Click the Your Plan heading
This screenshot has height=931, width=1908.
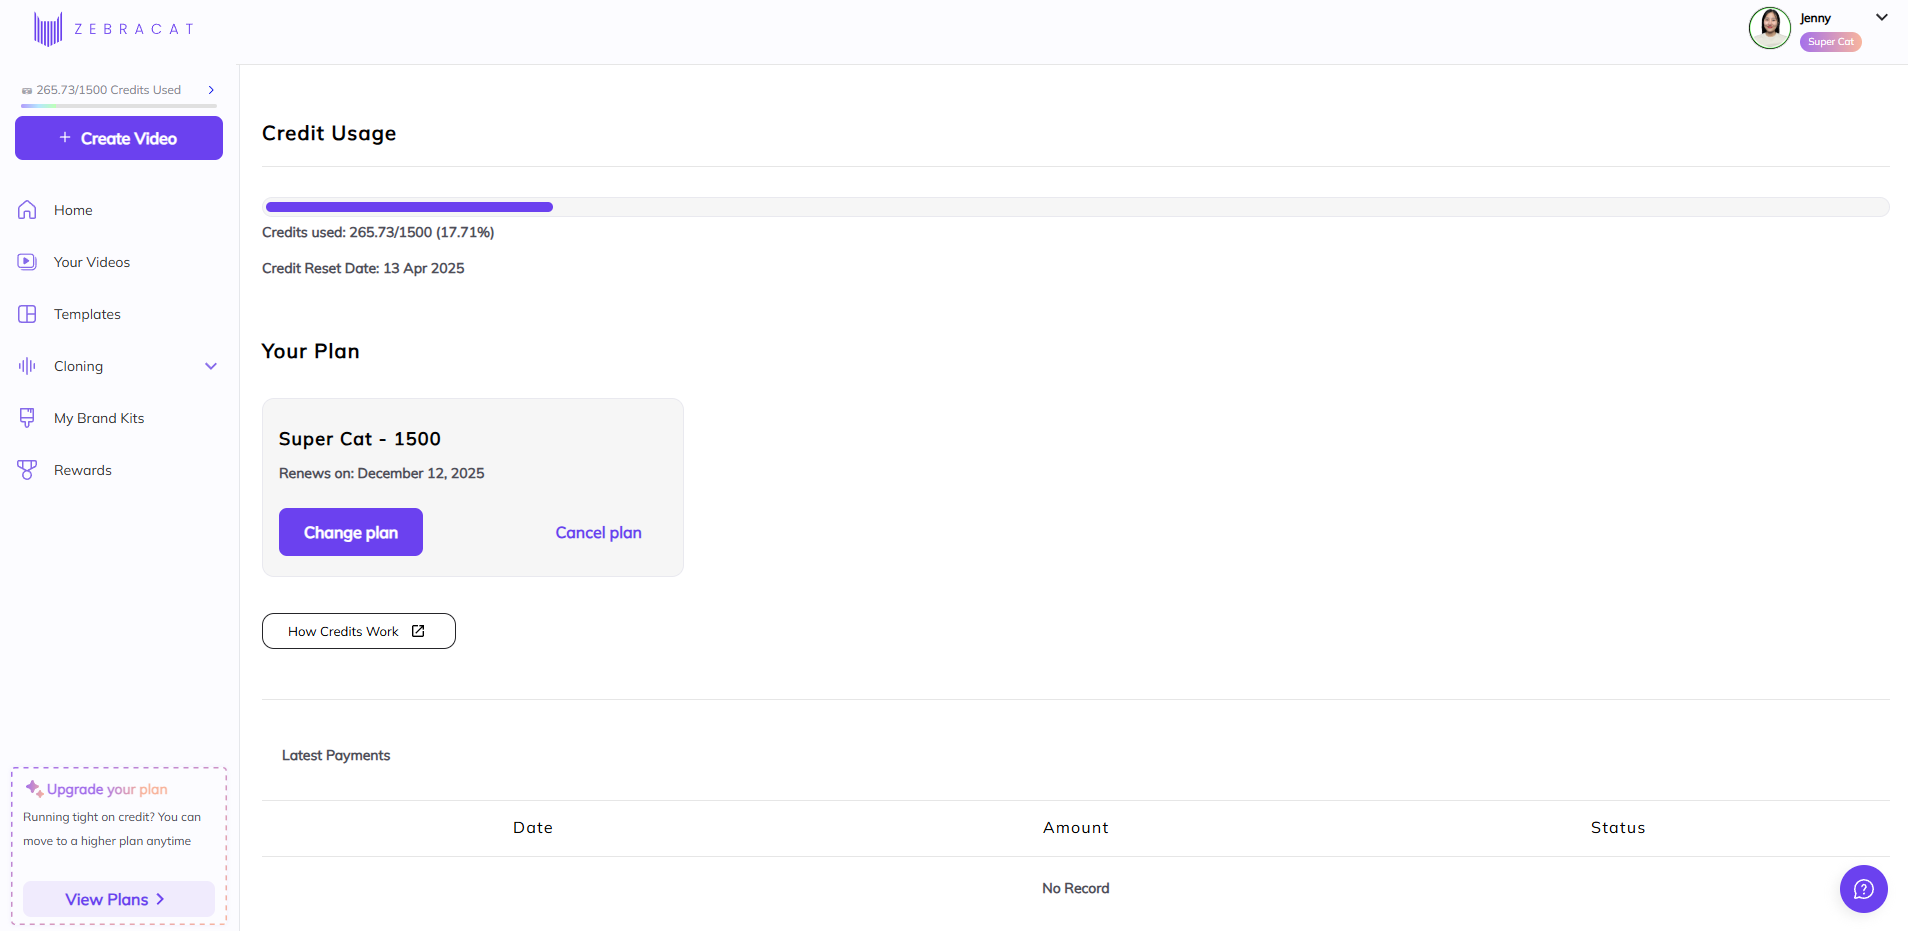pos(310,351)
